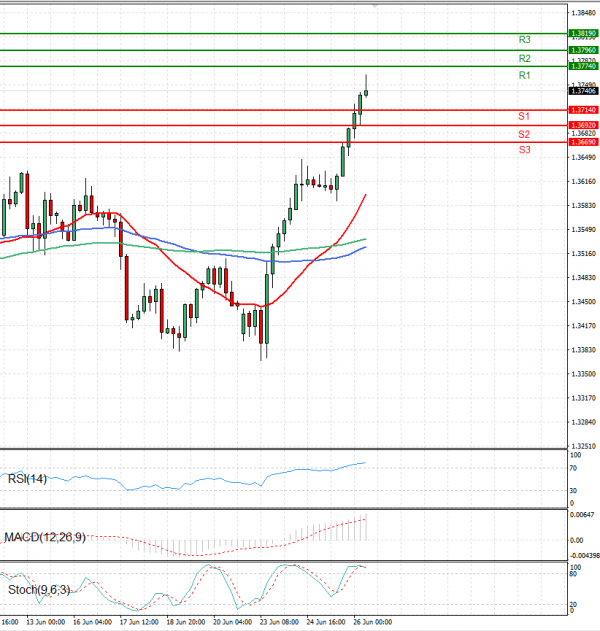The height and width of the screenshot is (631, 600).
Task: Click the 23 Jun 08:00 time label
Action: point(279,622)
